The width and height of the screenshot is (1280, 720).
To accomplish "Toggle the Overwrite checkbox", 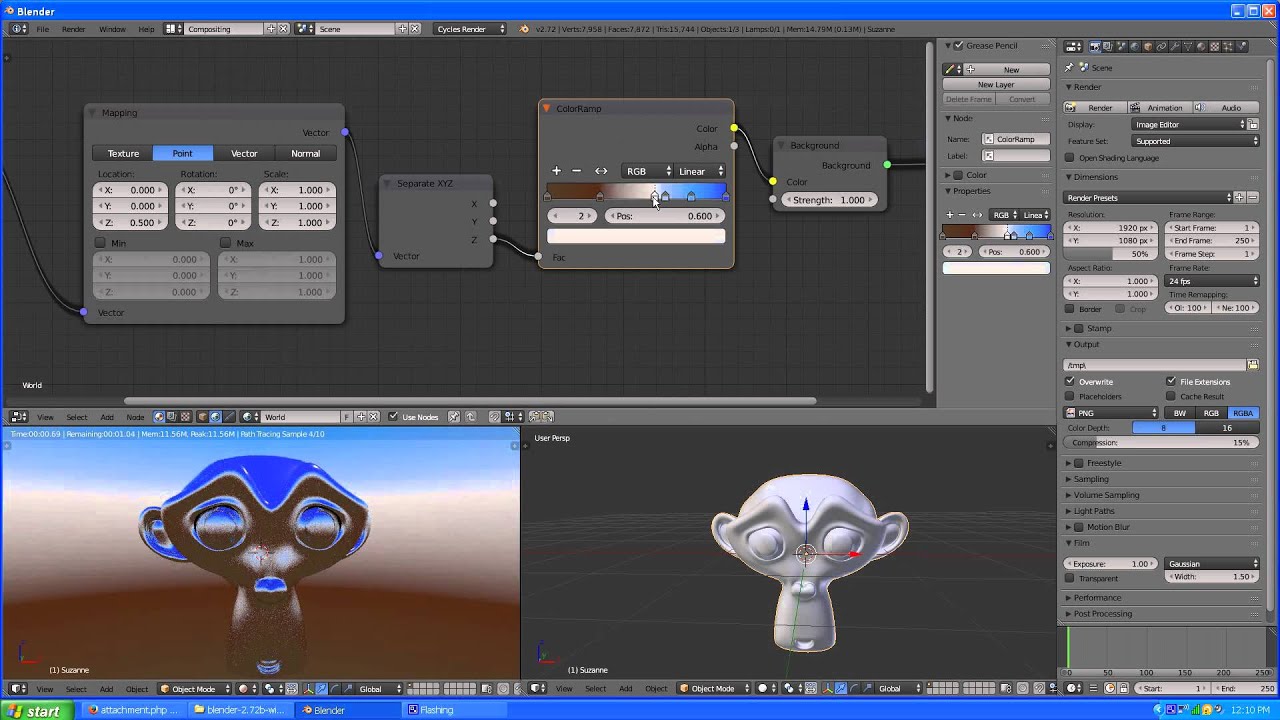I will 1070,381.
